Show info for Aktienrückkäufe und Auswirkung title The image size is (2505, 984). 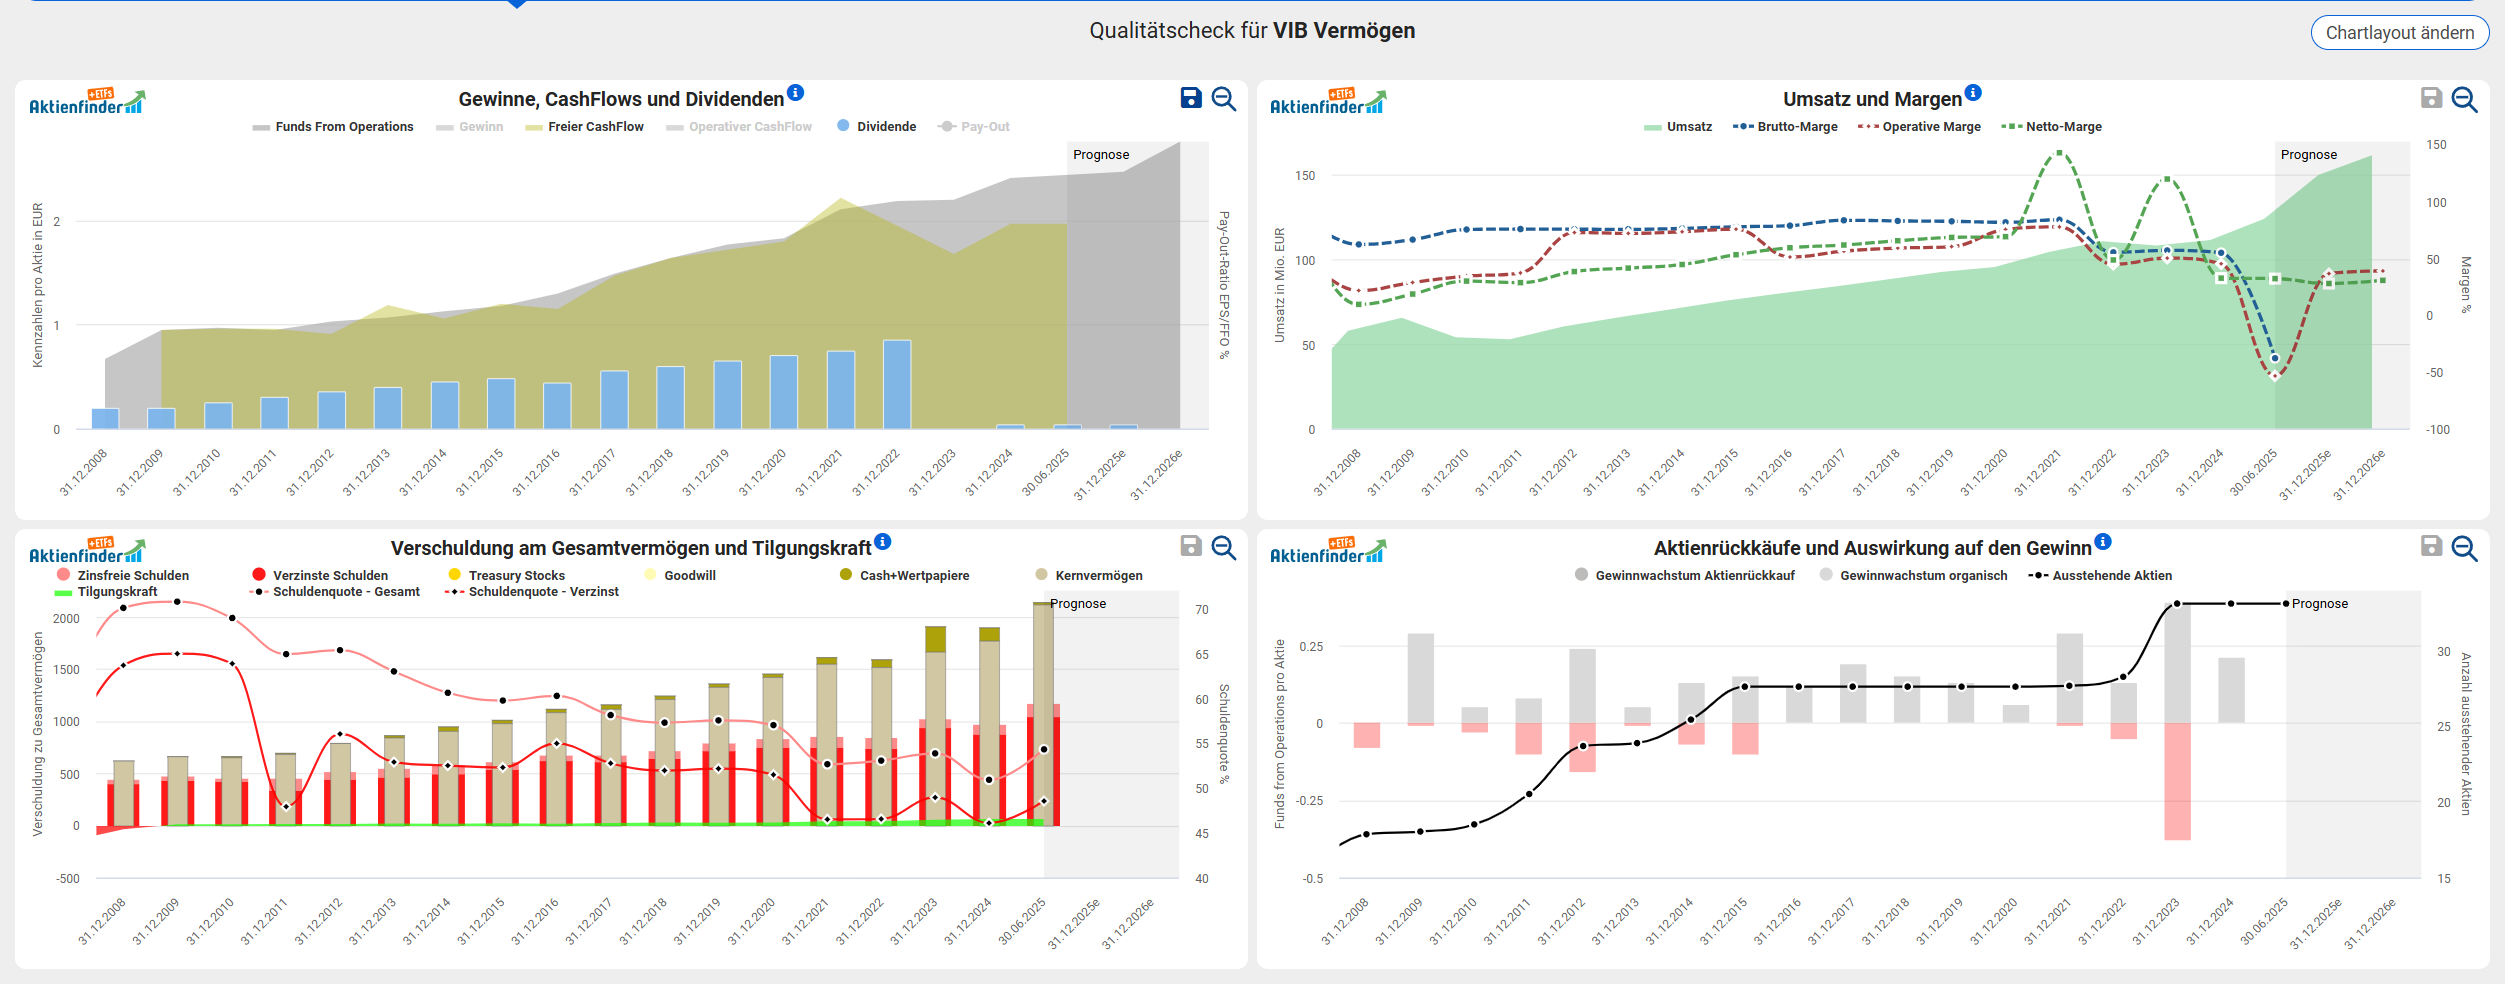(2103, 542)
